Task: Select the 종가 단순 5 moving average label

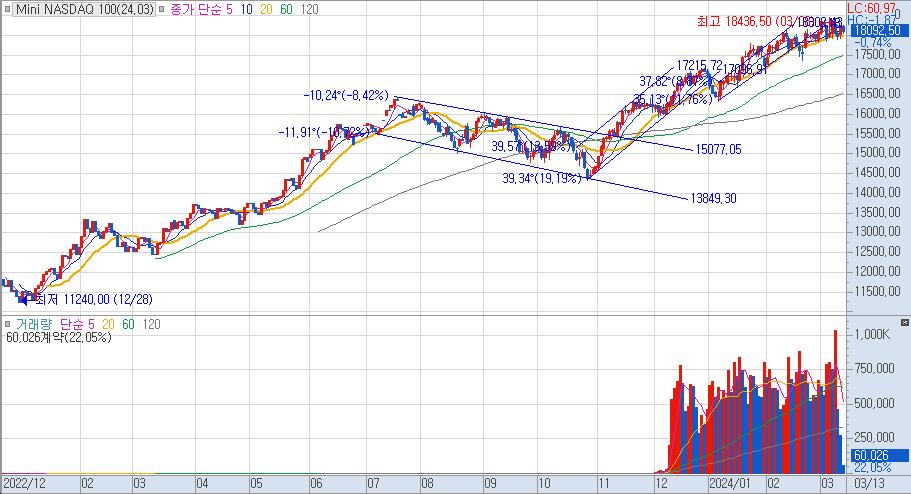Action: click(200, 9)
